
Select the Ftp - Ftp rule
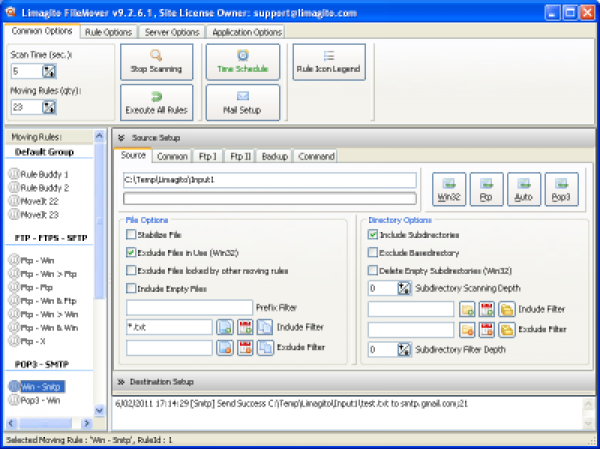pos(31,287)
